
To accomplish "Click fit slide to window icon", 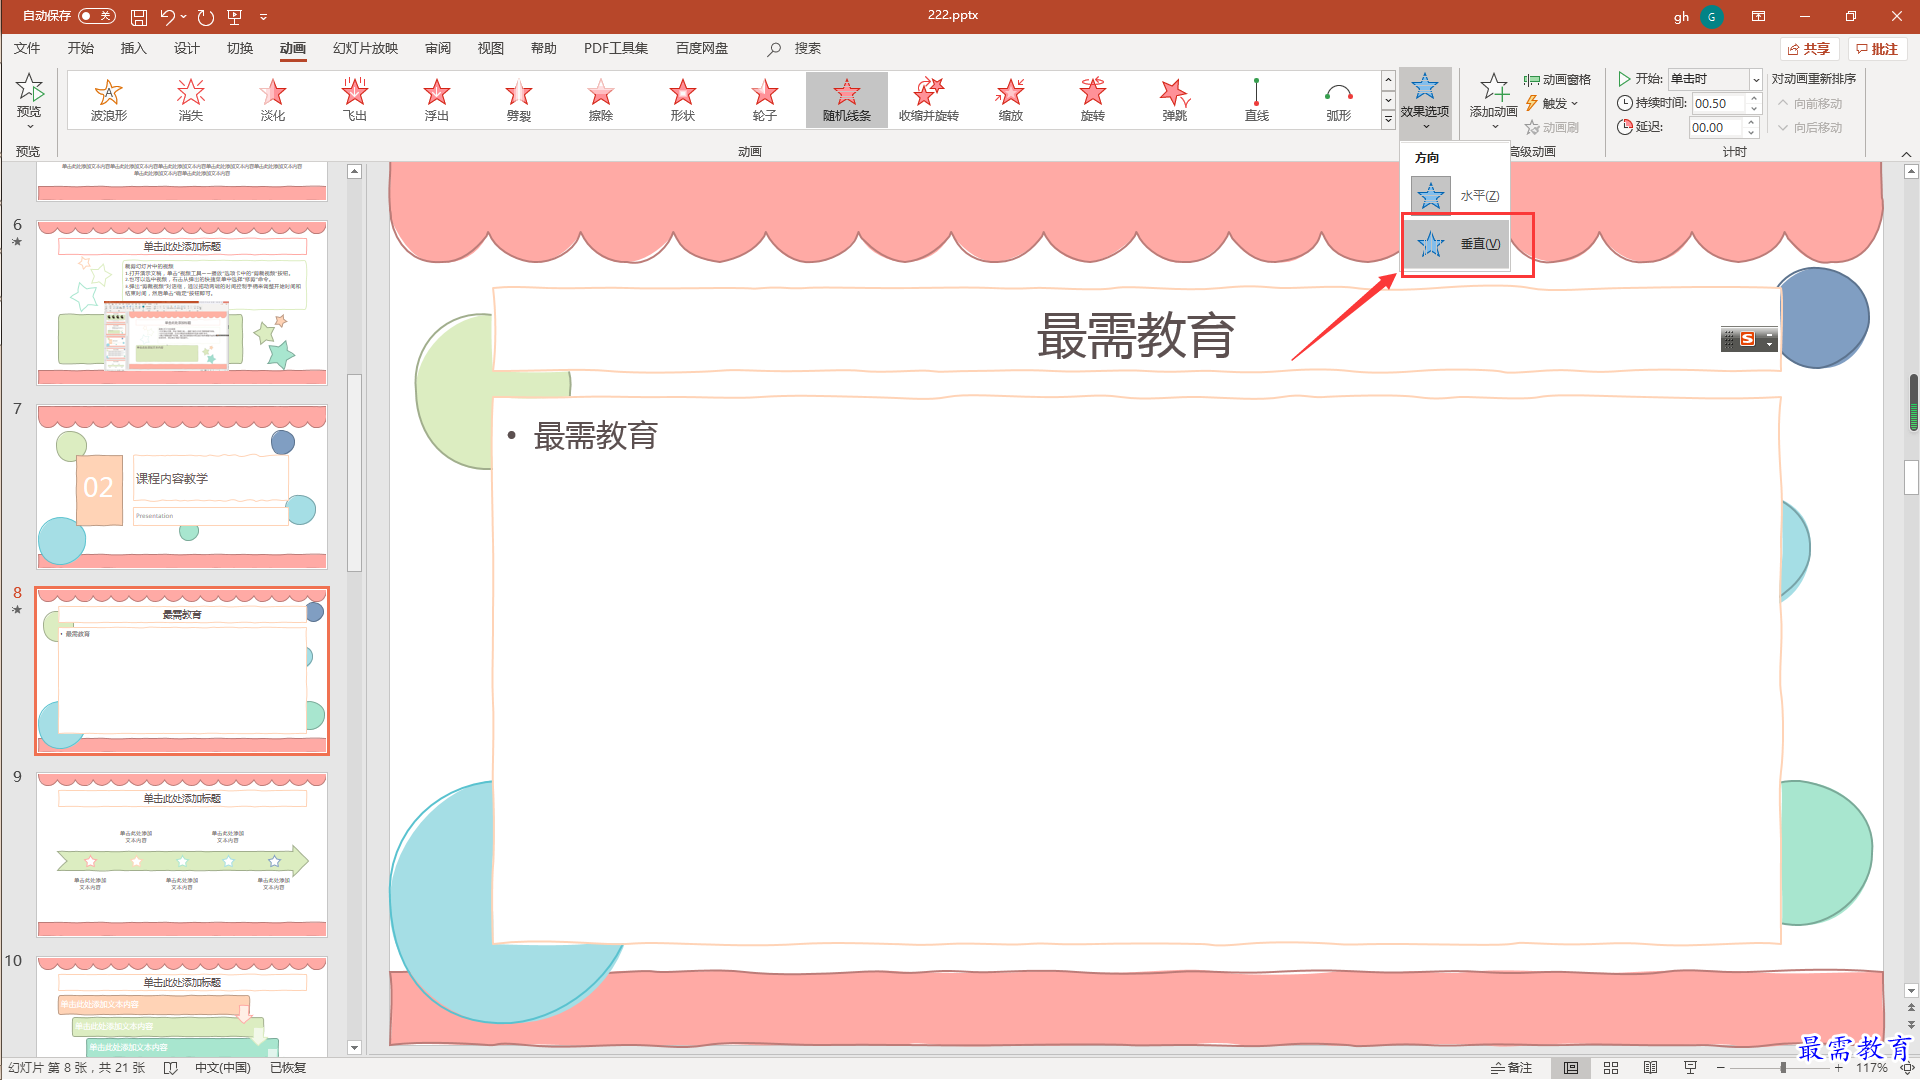I will (1907, 1068).
